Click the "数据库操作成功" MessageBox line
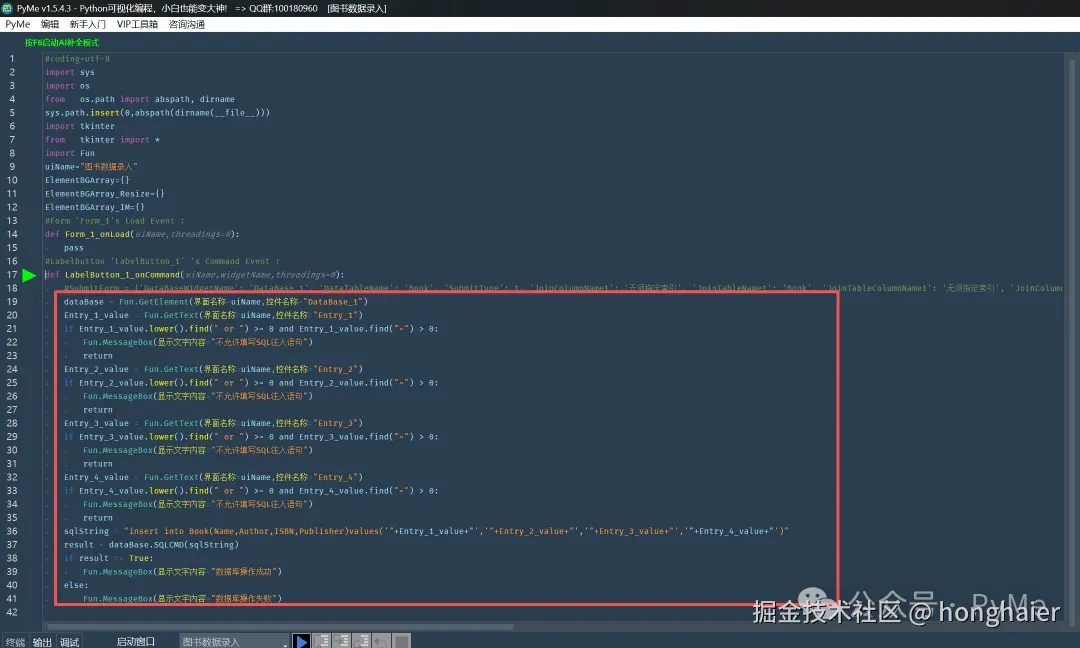Image resolution: width=1080 pixels, height=648 pixels. (x=183, y=572)
